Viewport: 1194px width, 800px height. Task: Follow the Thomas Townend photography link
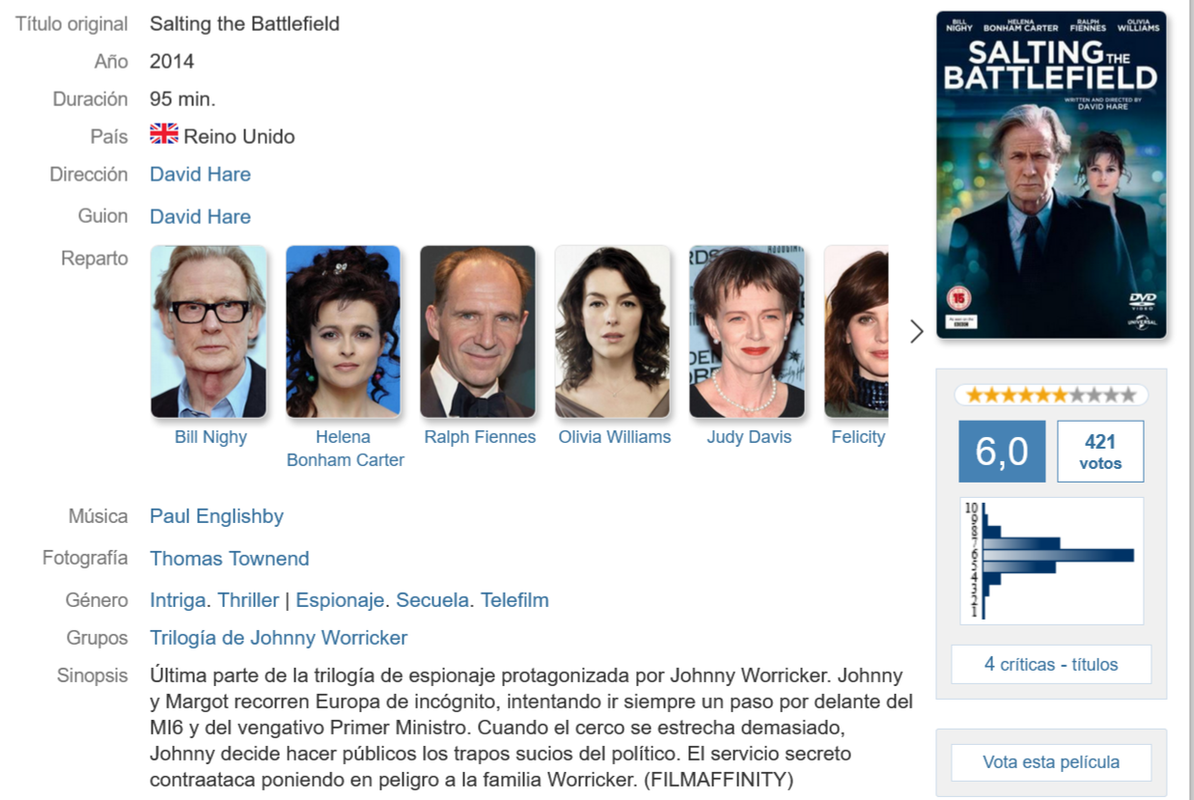pos(229,559)
